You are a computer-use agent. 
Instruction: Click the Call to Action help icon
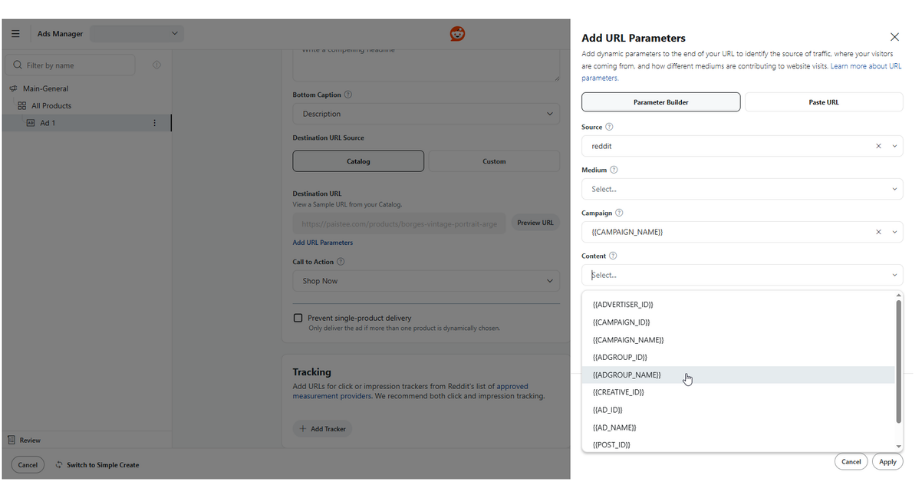coord(341,262)
